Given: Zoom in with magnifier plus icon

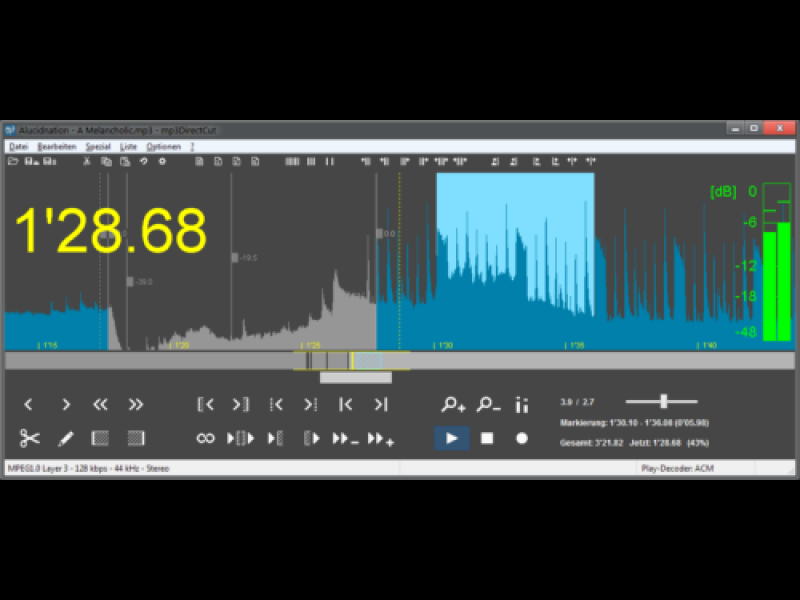Looking at the screenshot, I should coord(453,405).
